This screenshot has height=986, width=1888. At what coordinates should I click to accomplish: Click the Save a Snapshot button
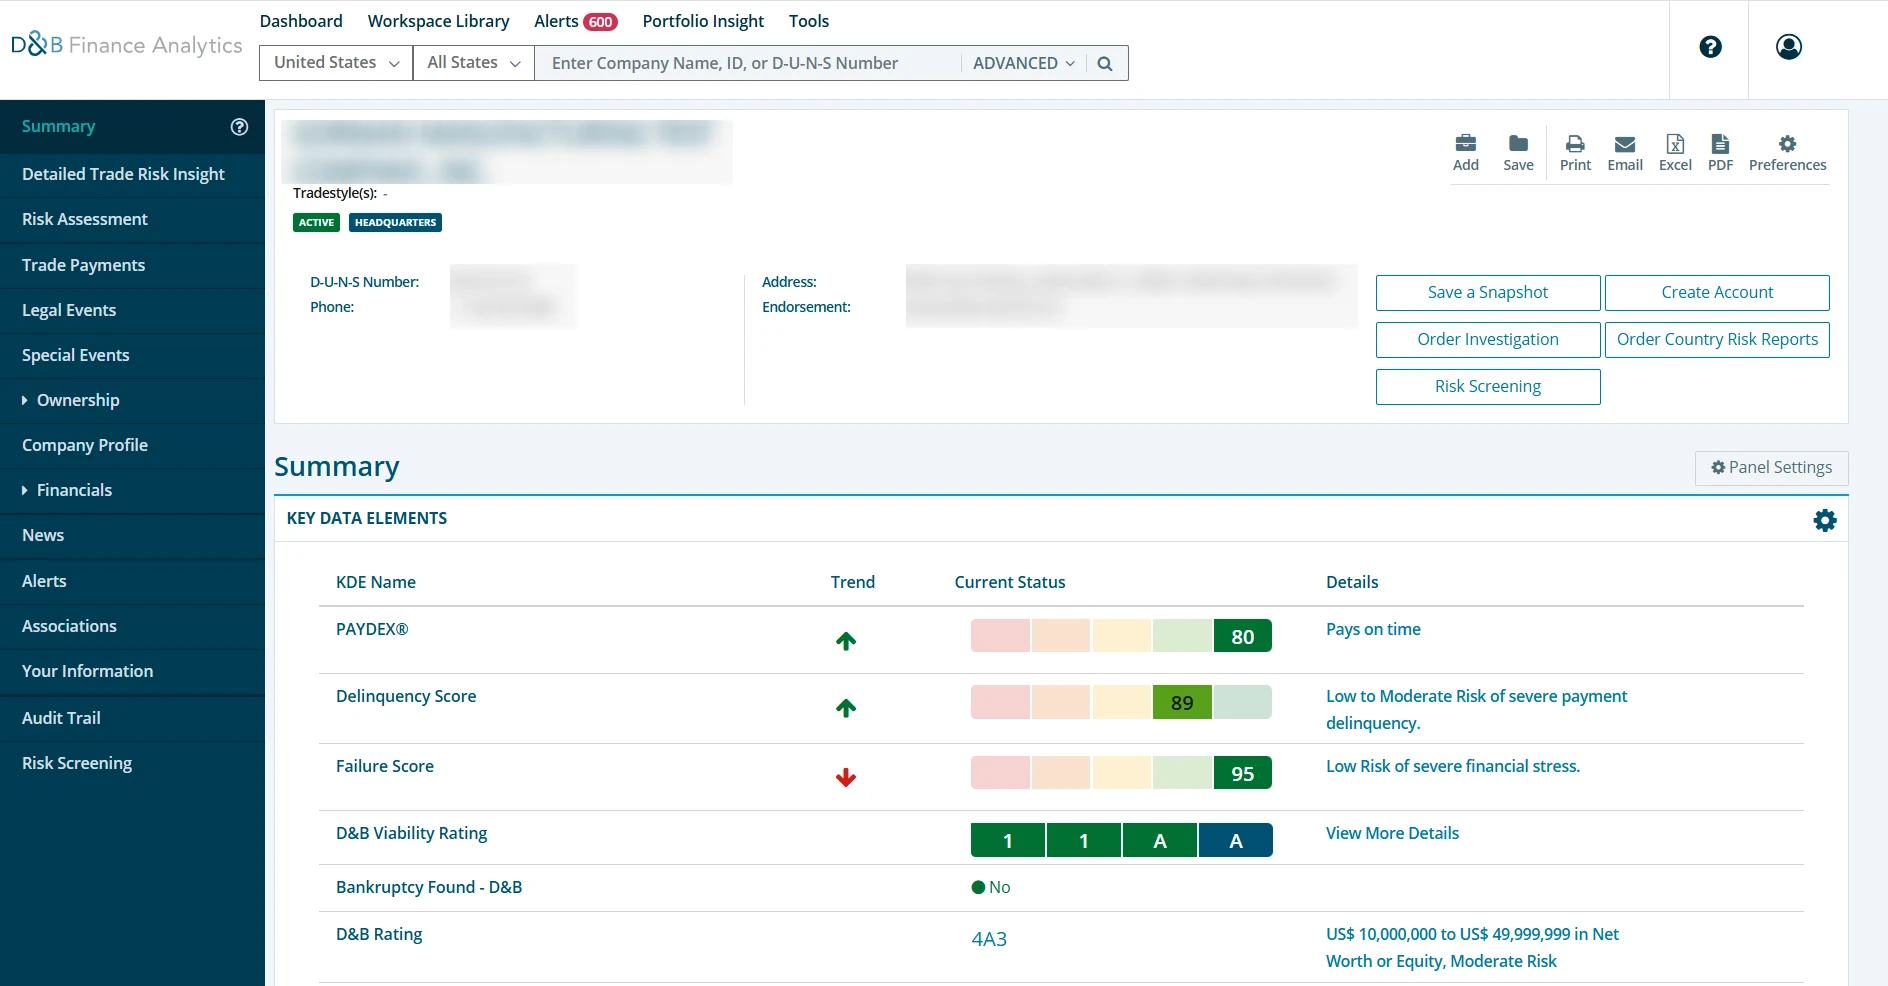[1487, 292]
